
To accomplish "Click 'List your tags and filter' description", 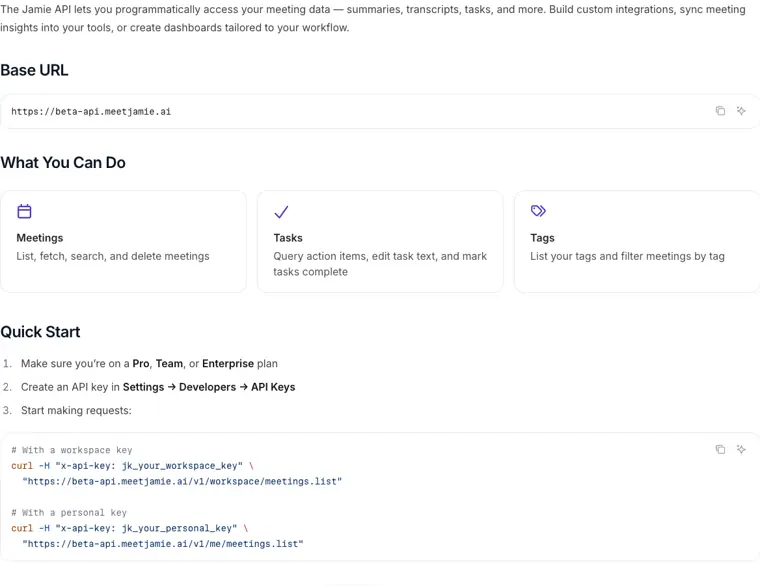I will tap(627, 256).
